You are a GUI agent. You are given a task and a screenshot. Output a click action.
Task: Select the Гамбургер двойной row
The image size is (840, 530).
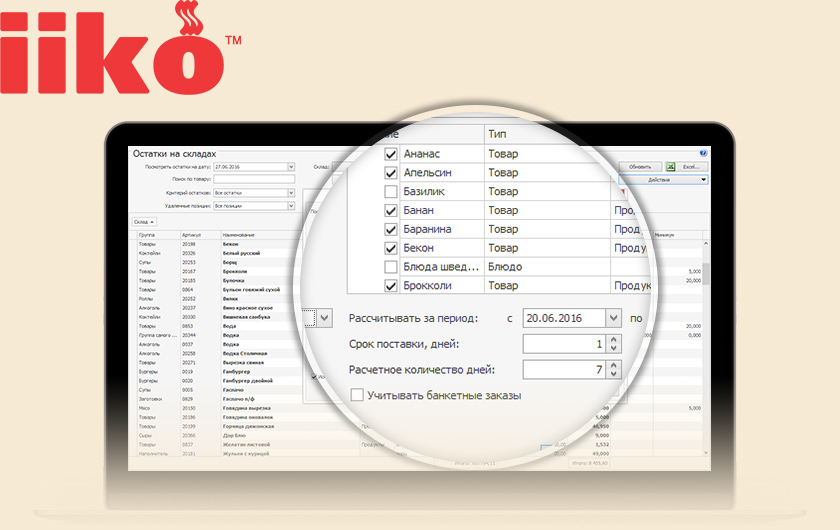tap(248, 380)
